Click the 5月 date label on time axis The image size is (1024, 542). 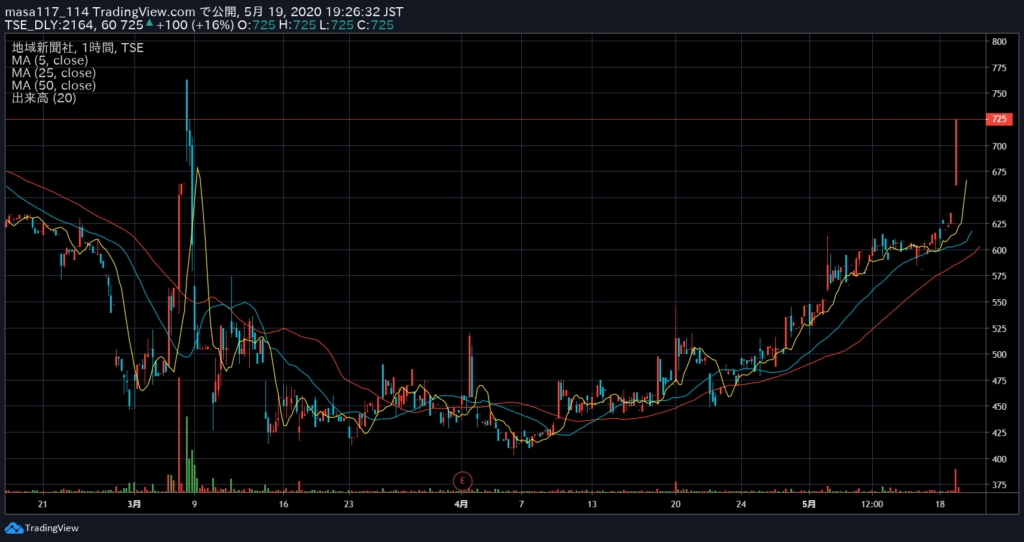coord(808,503)
